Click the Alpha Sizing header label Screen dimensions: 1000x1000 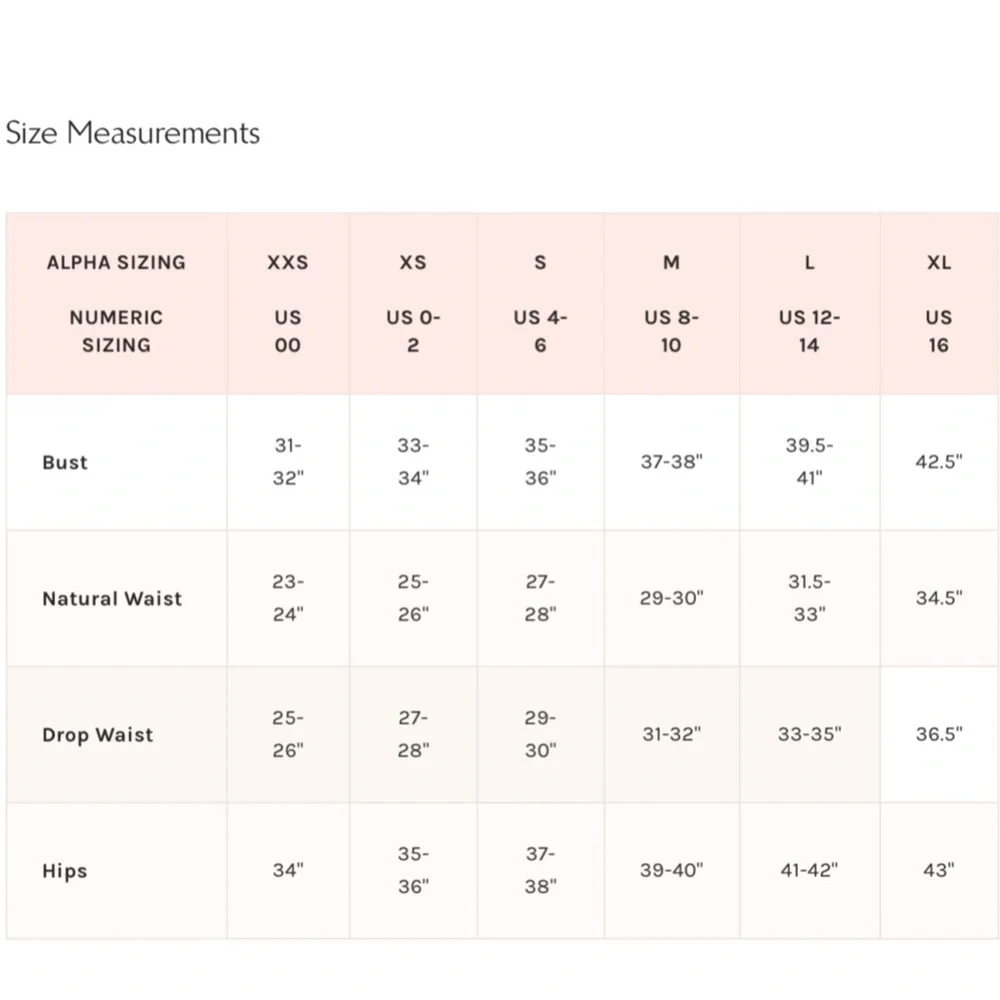click(x=116, y=262)
